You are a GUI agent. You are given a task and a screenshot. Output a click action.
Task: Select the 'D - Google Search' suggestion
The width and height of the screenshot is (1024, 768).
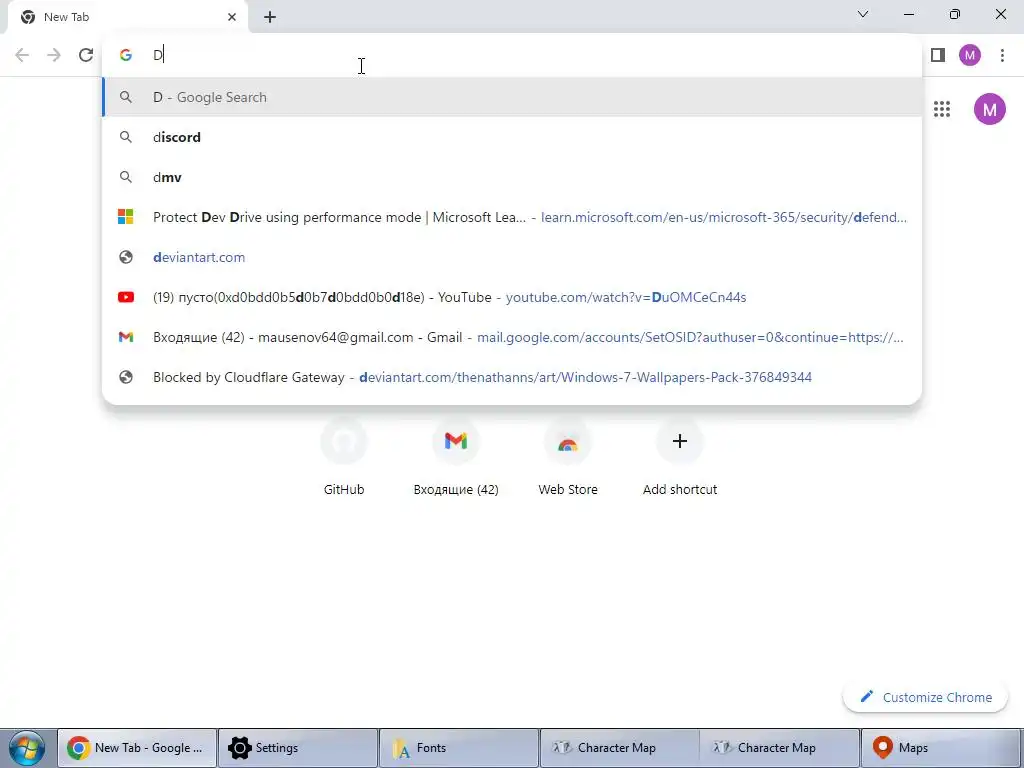[x=512, y=97]
